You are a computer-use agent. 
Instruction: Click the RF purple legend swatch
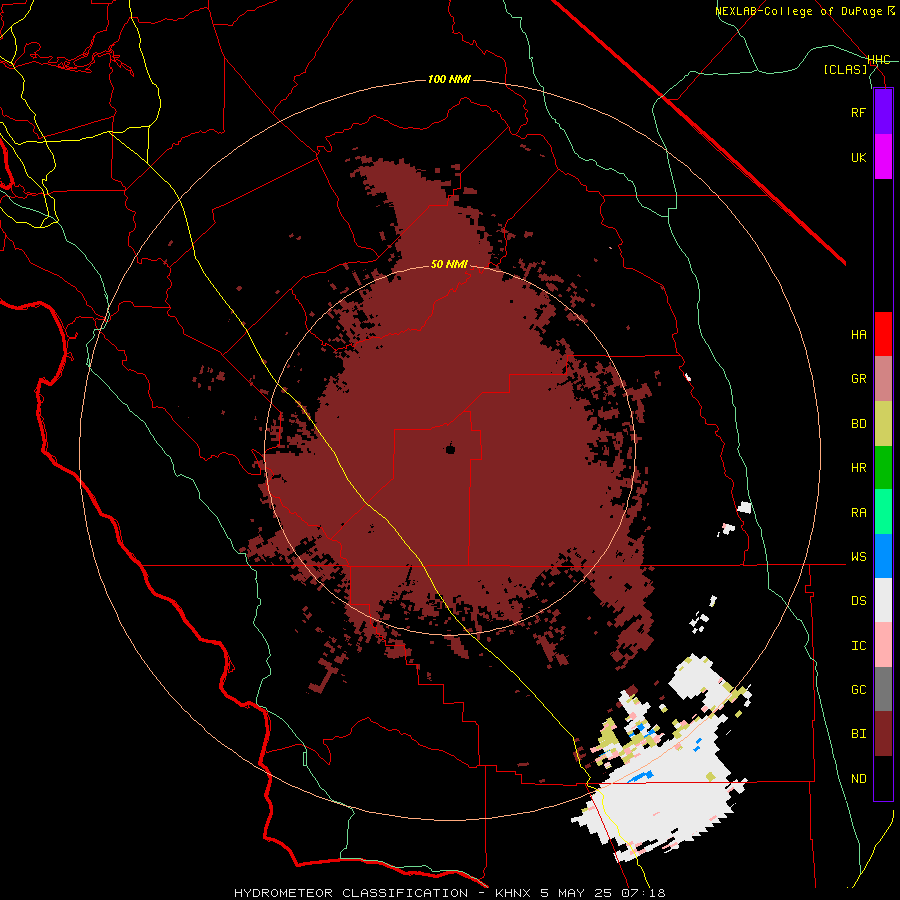coord(883,112)
